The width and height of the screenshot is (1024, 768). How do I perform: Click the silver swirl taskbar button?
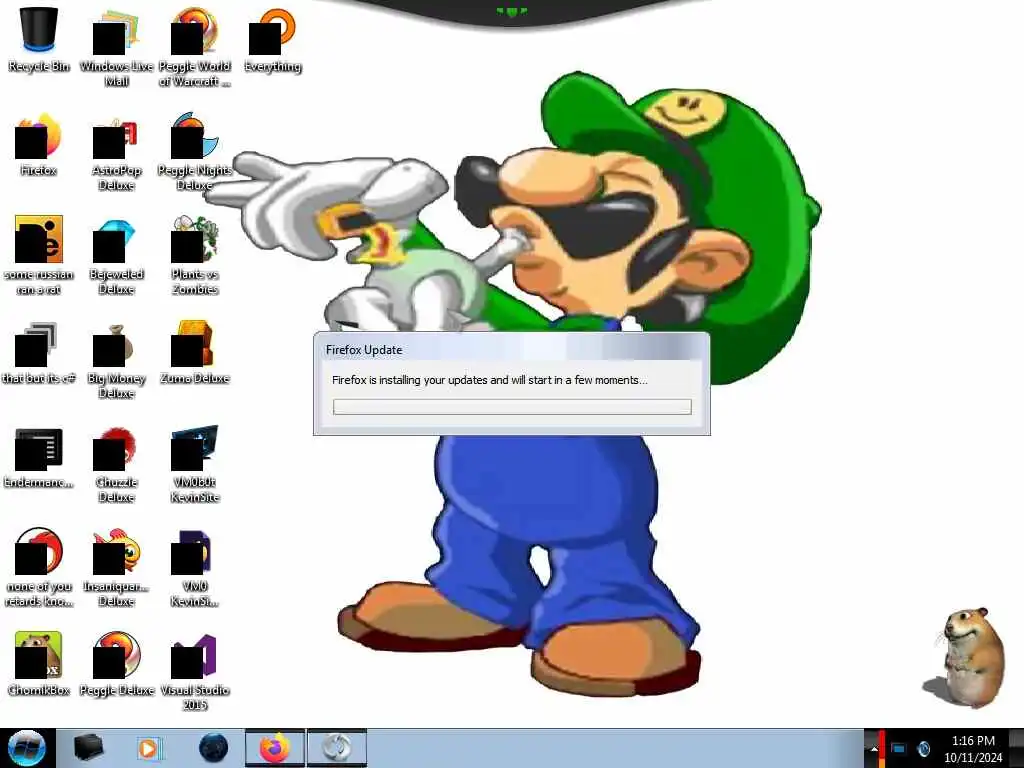pos(337,748)
